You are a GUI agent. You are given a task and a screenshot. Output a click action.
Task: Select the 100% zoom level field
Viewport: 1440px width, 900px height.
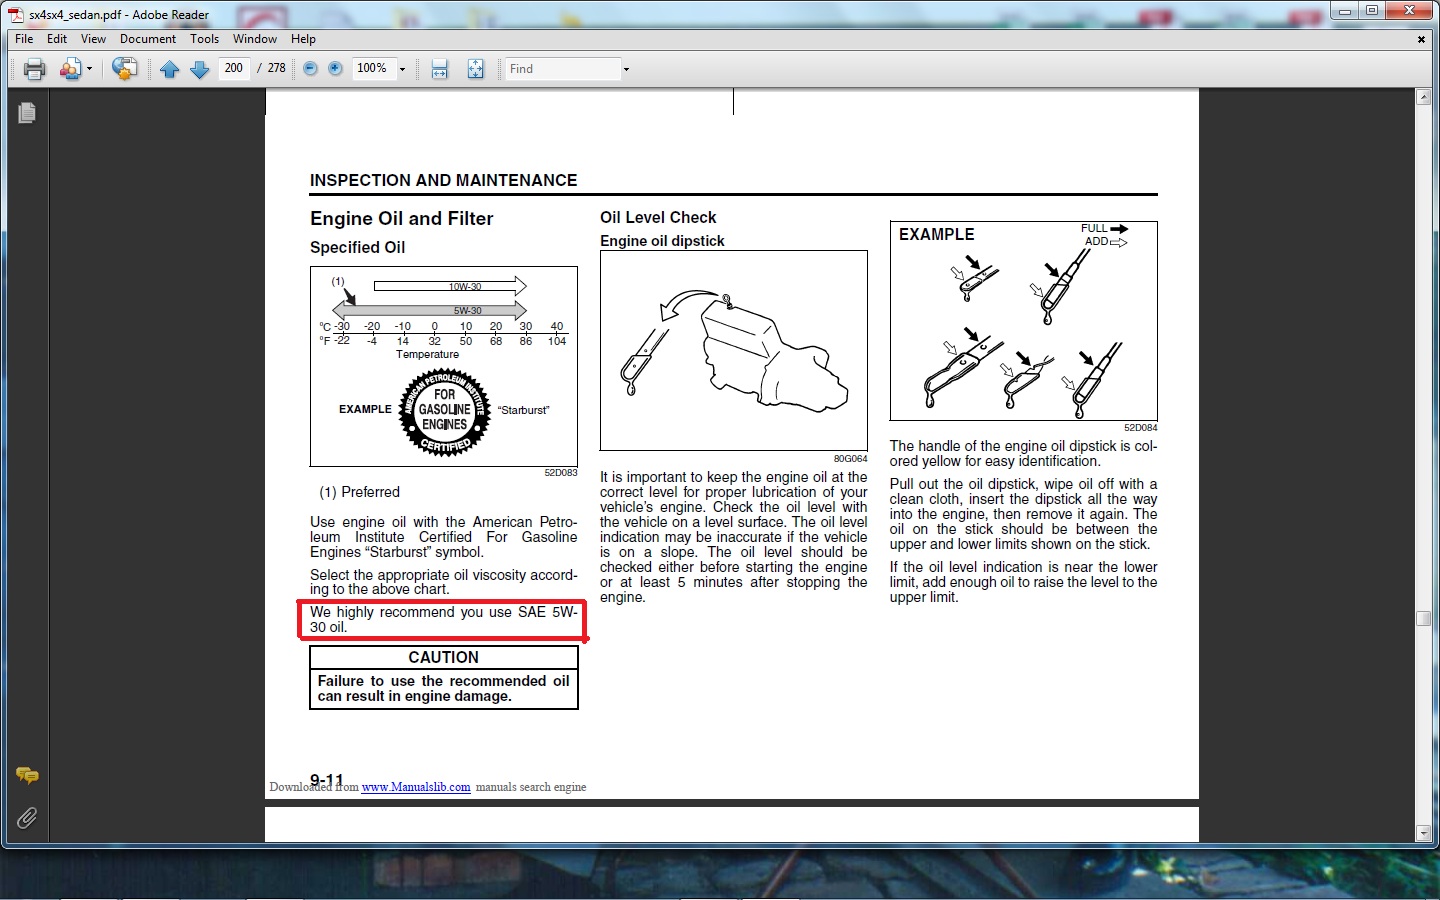(x=374, y=68)
